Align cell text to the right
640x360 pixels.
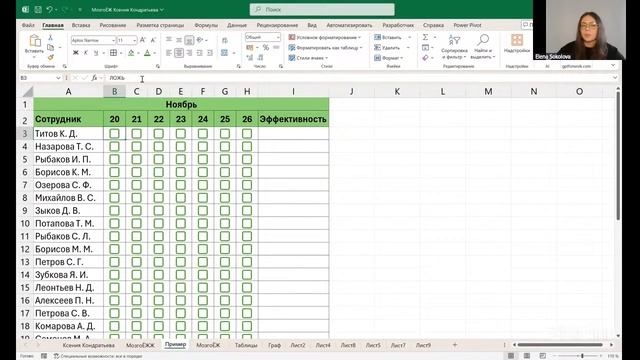[x=189, y=53]
